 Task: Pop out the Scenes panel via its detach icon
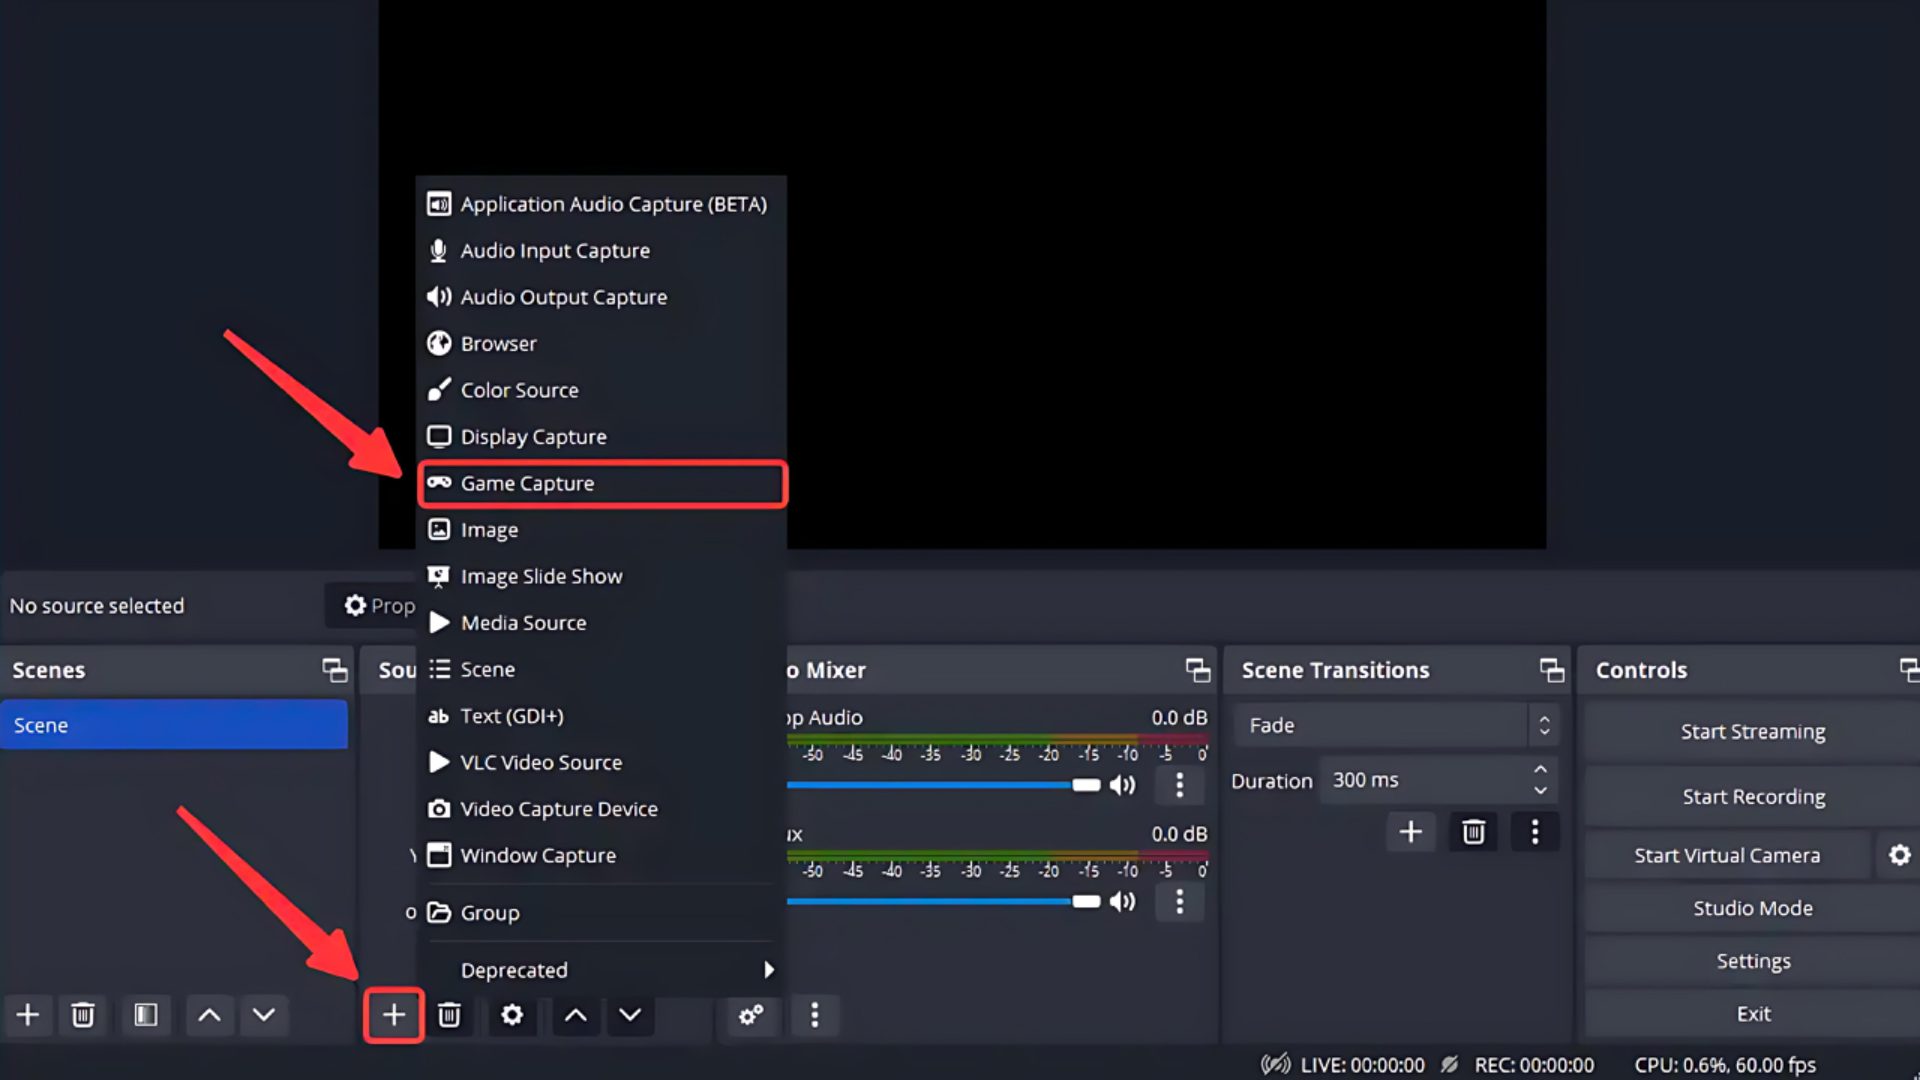[x=335, y=670]
